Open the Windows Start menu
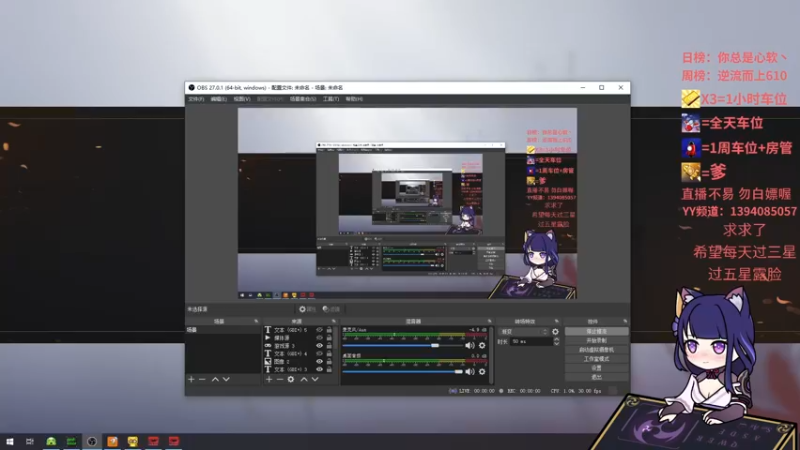Viewport: 800px width, 450px height. pos(10,441)
